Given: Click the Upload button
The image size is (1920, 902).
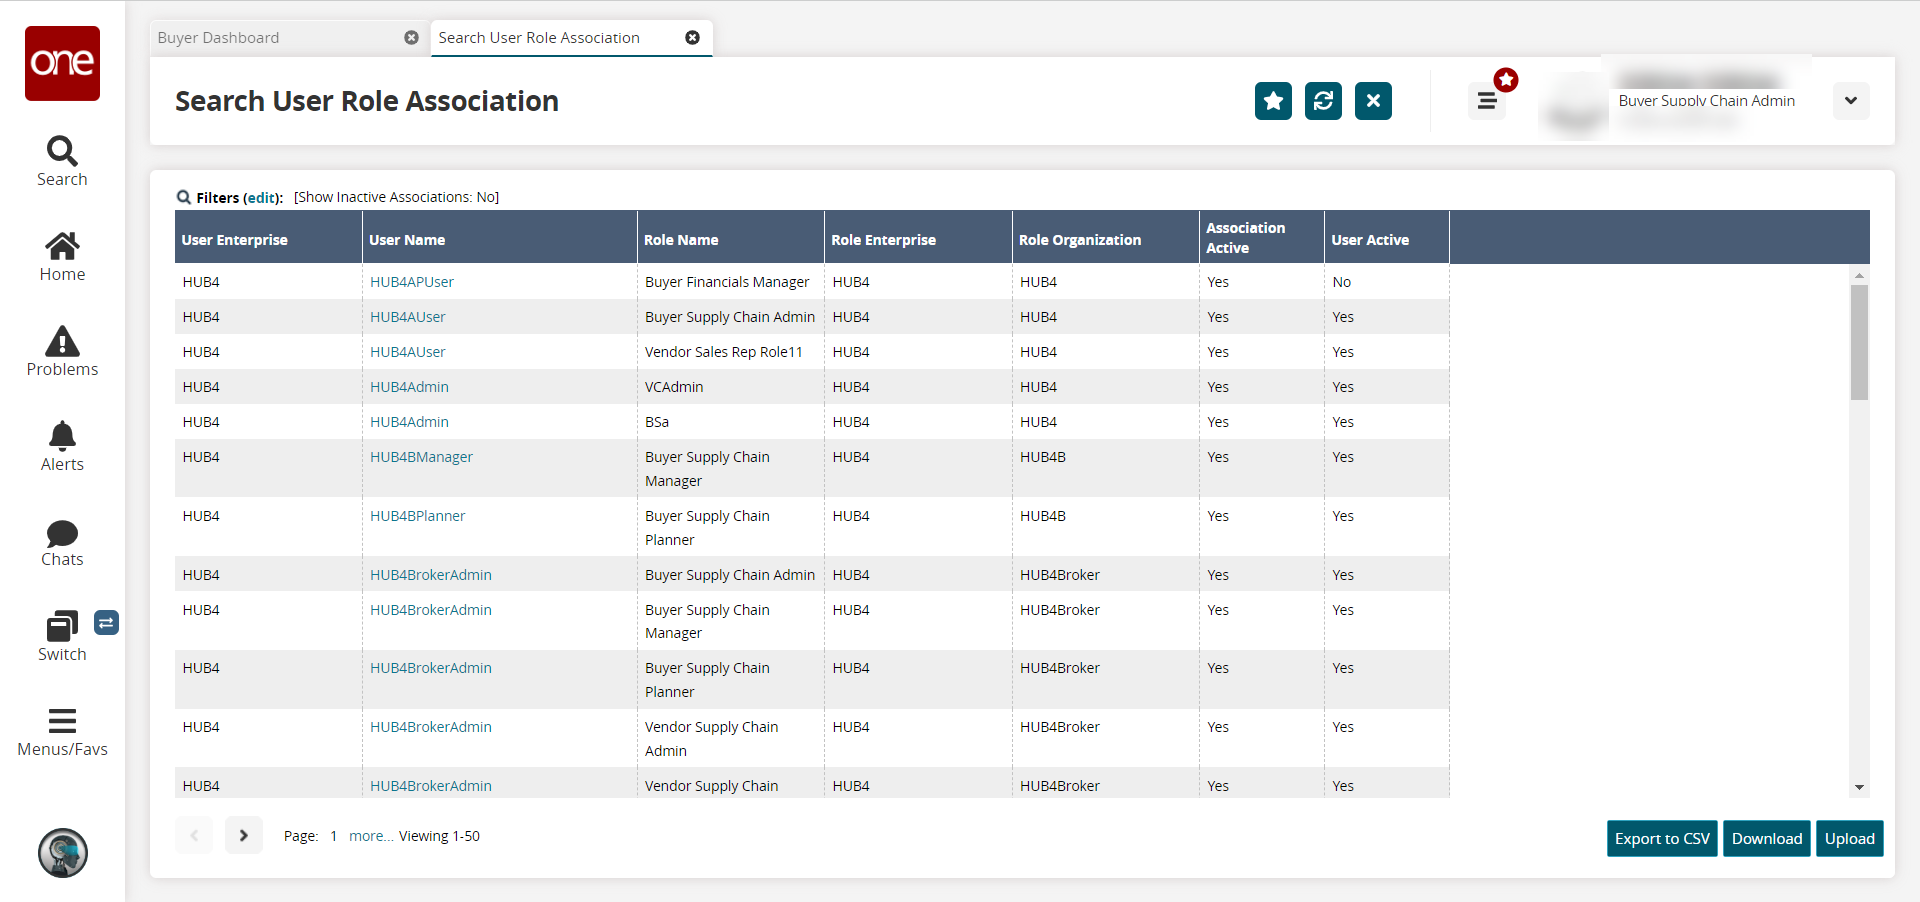Looking at the screenshot, I should tap(1849, 839).
